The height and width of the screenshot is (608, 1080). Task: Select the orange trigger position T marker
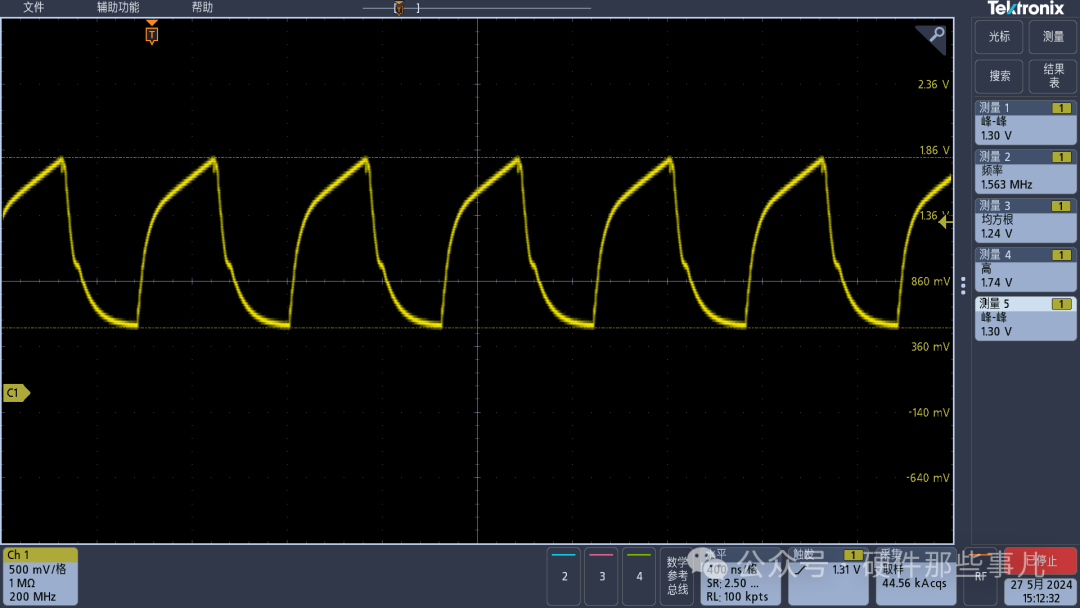pos(151,35)
